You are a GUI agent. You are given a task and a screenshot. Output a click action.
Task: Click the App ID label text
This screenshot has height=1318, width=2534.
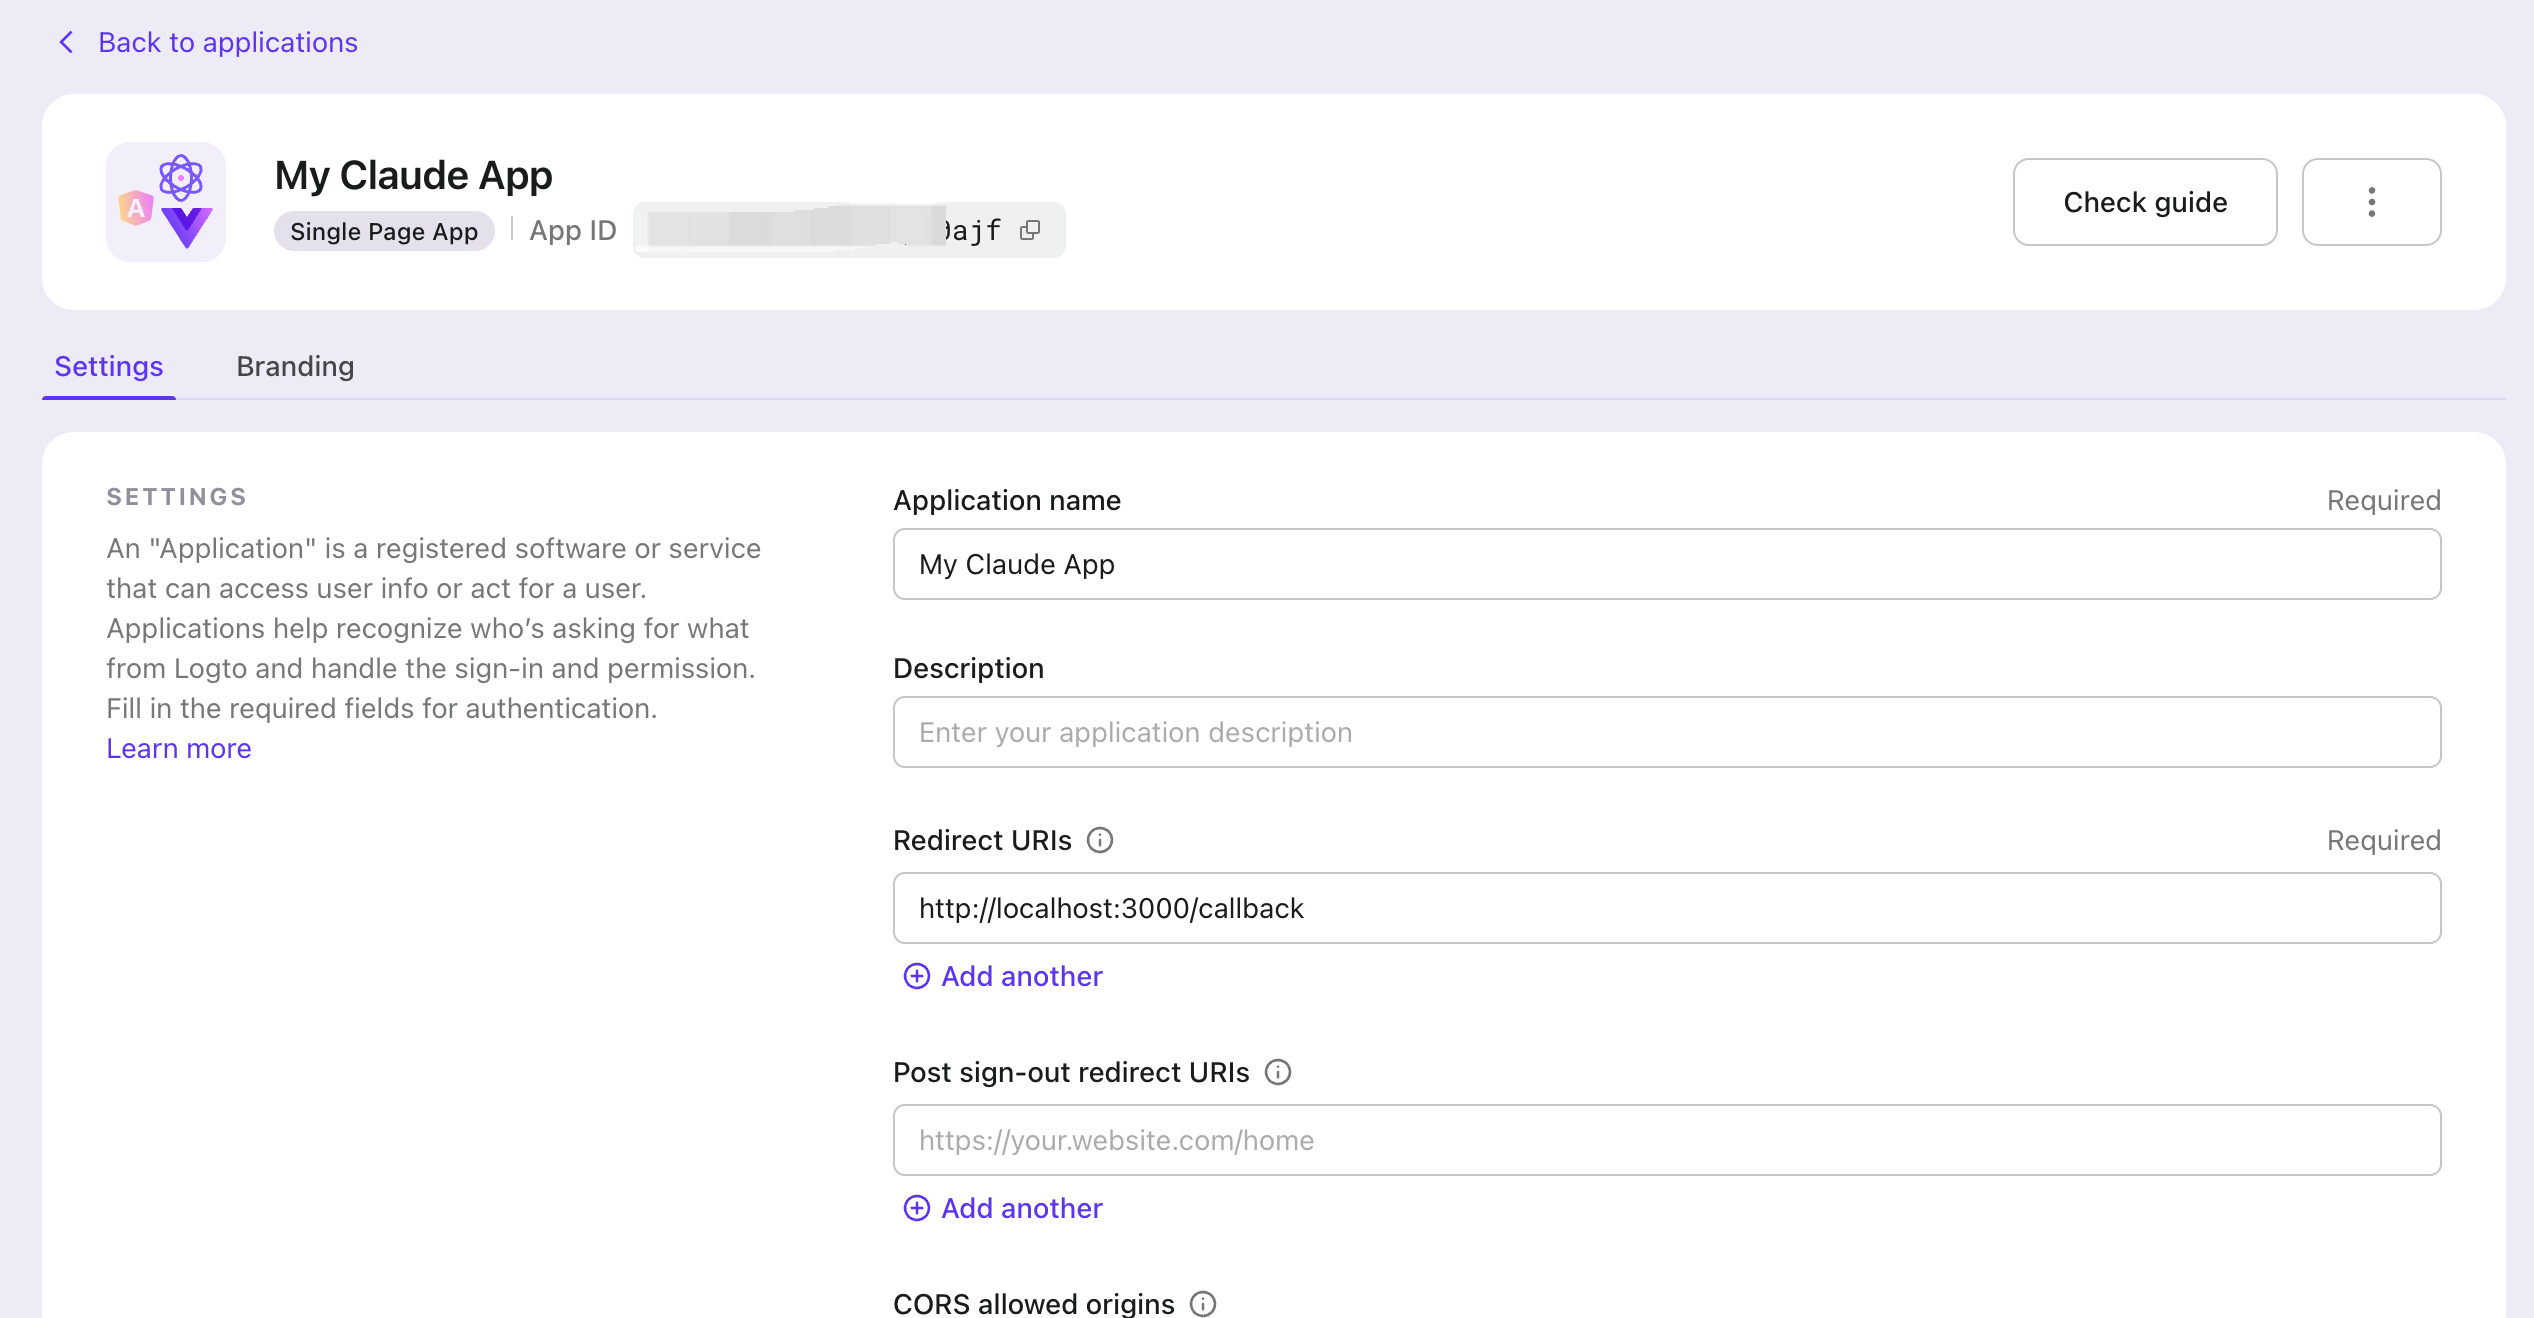click(573, 231)
